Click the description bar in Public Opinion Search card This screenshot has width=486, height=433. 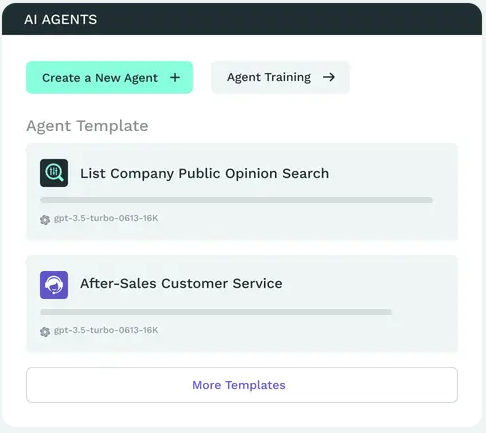tap(236, 200)
